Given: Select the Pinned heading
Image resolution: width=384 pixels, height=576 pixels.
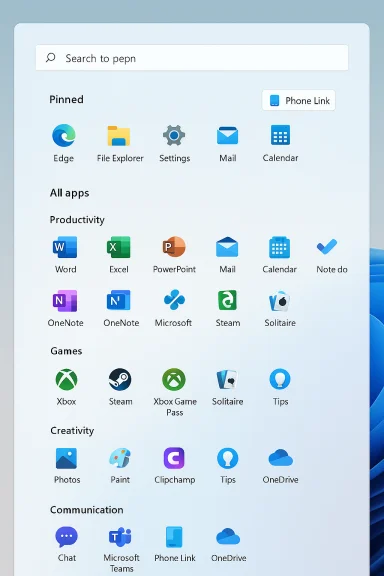Looking at the screenshot, I should pos(67,100).
